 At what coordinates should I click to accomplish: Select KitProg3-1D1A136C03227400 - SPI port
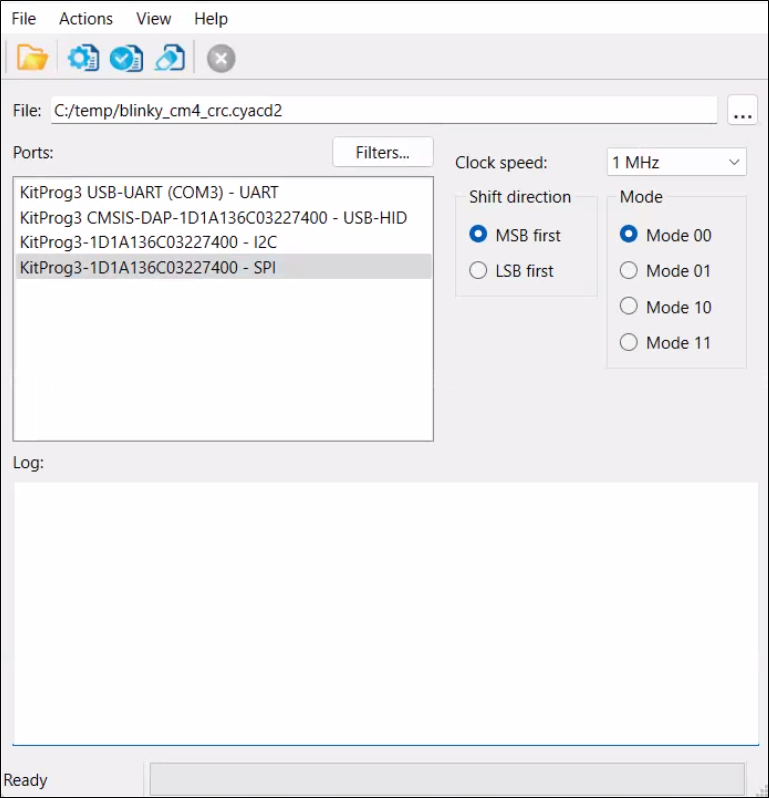223,267
